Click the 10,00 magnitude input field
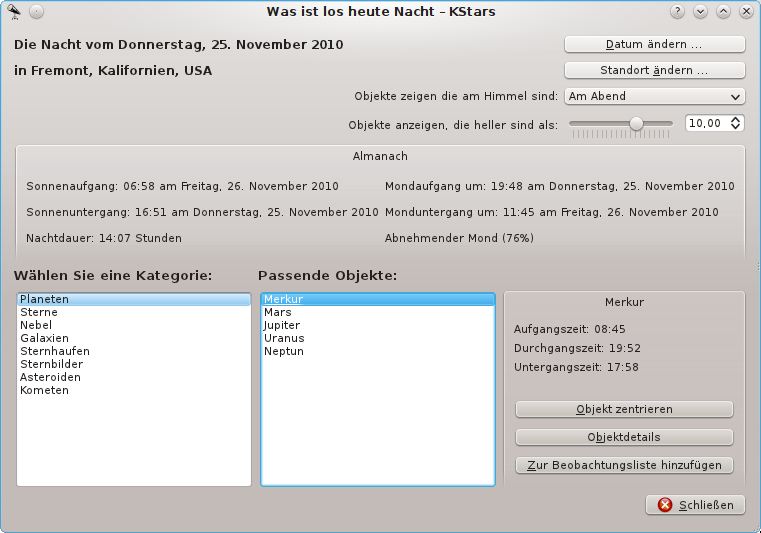The height and width of the screenshot is (533, 761). pos(707,123)
